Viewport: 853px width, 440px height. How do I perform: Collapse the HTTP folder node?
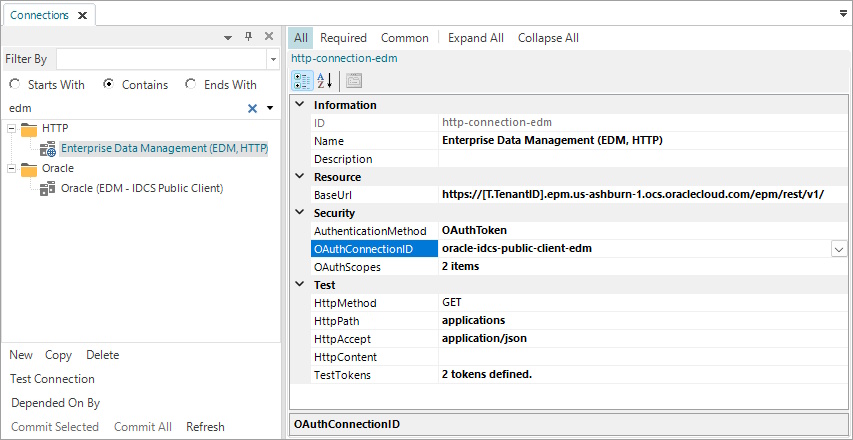[12, 128]
